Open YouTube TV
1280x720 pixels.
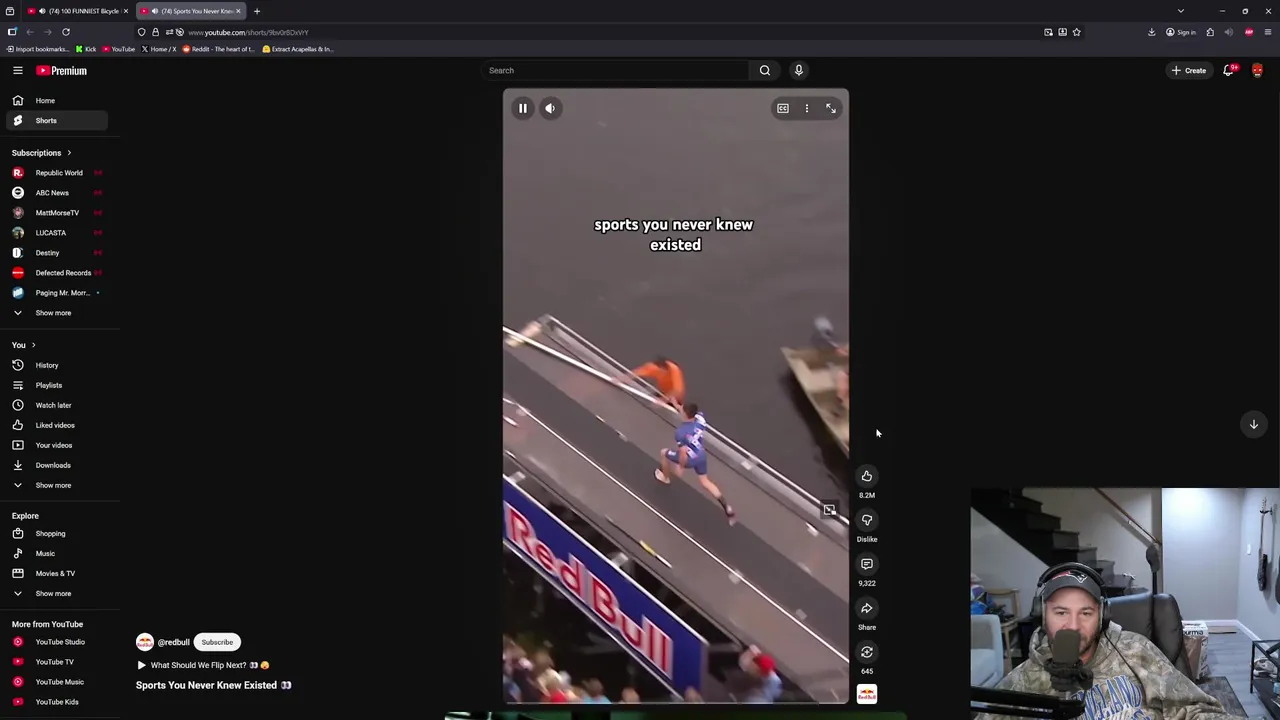[55, 662]
